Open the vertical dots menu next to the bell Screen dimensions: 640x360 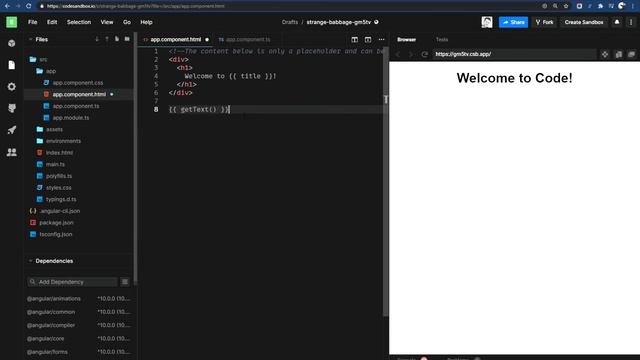click(631, 22)
